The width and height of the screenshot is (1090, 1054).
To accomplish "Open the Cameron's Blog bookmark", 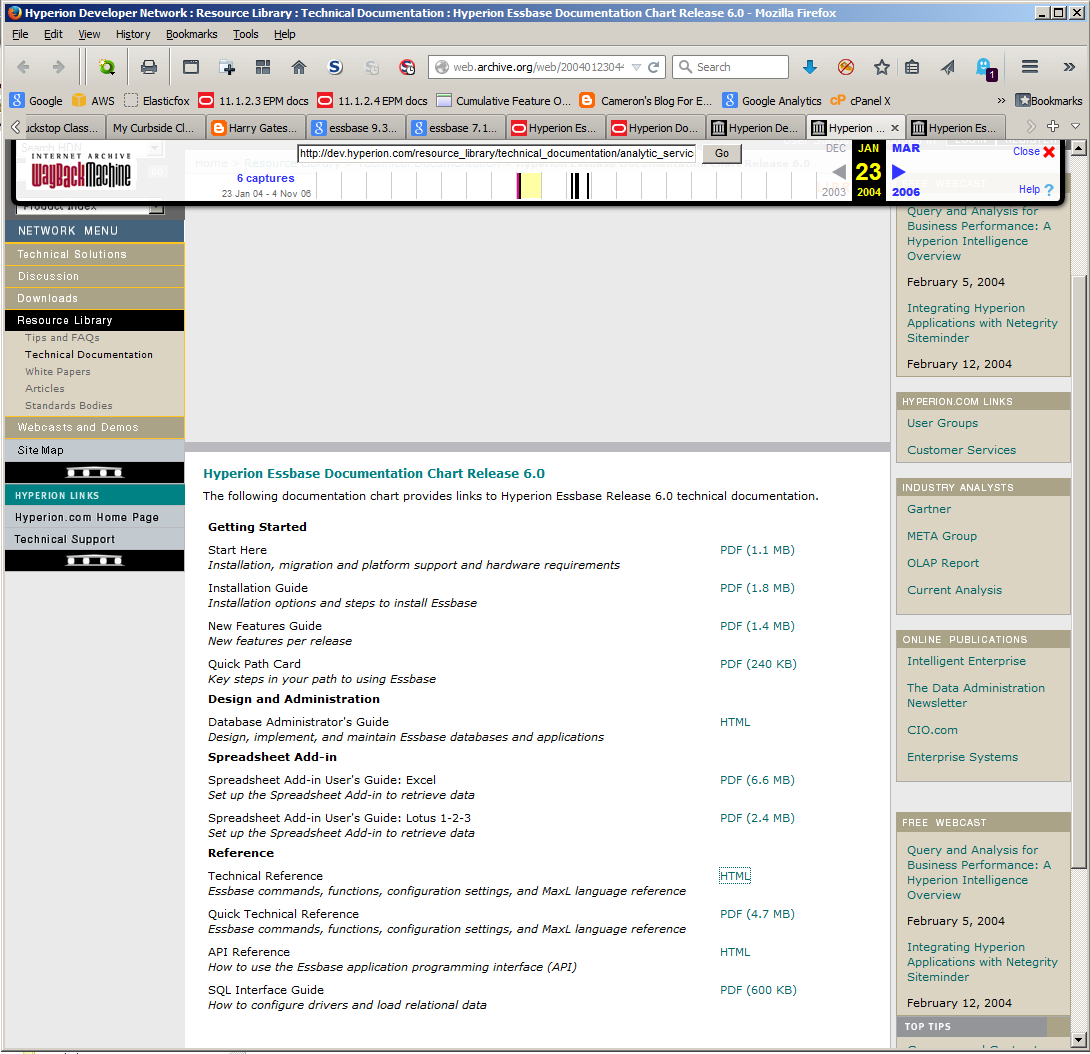I will (646, 101).
